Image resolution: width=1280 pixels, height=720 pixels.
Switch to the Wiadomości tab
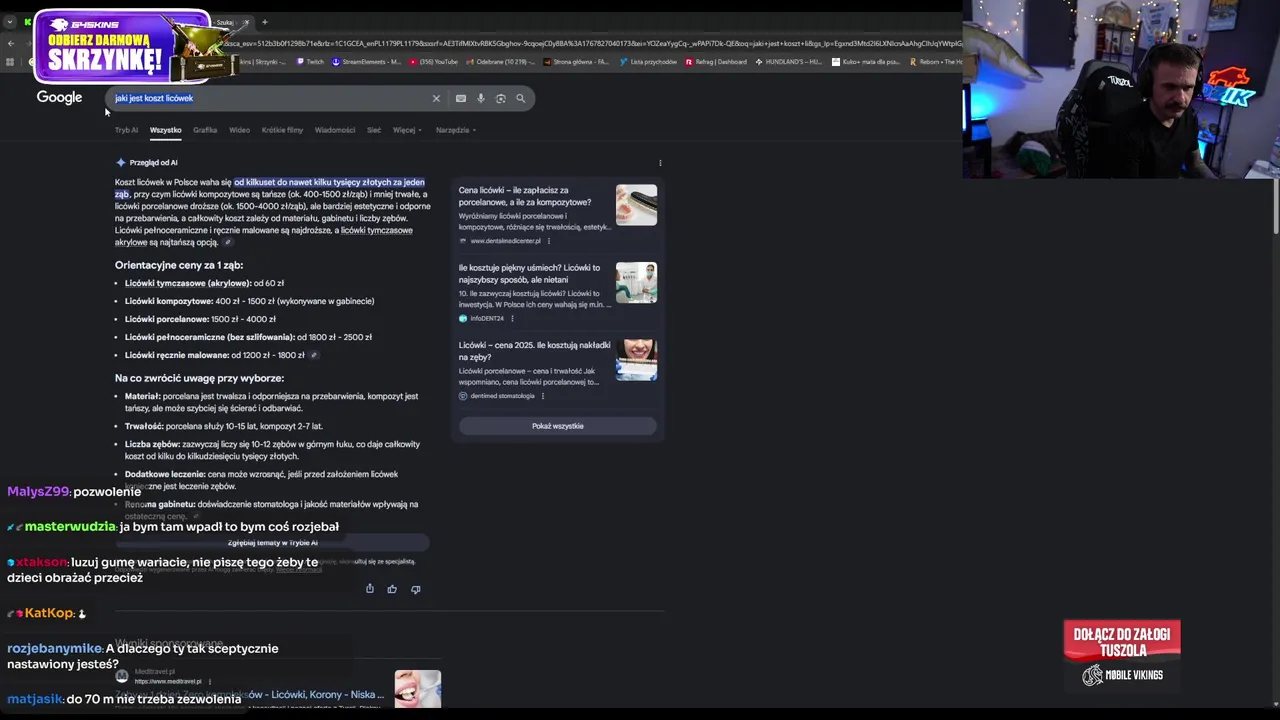[x=335, y=130]
